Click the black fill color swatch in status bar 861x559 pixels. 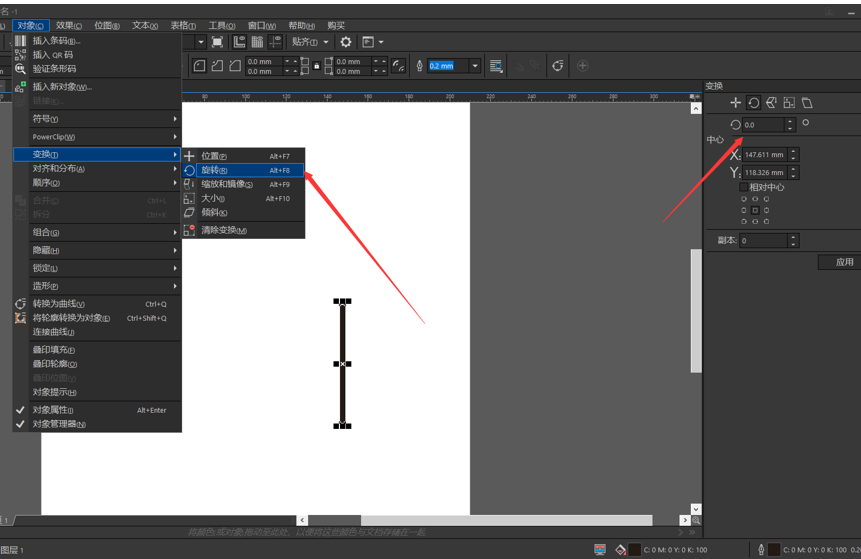point(635,550)
